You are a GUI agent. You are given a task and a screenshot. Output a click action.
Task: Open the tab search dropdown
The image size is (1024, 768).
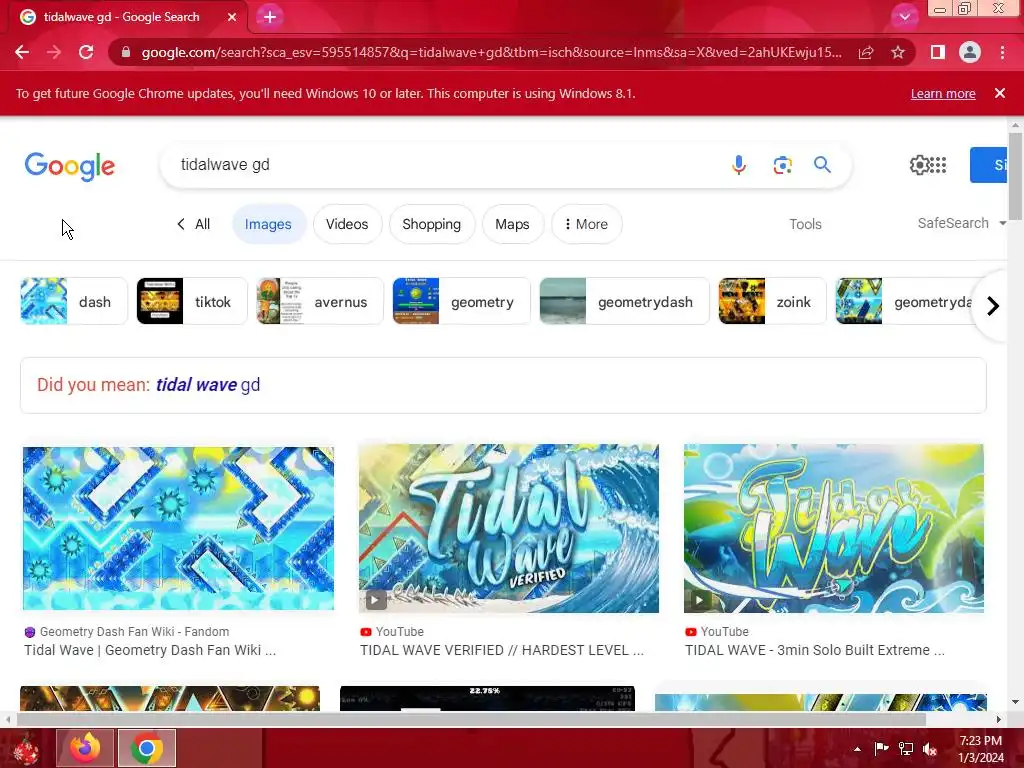point(905,17)
